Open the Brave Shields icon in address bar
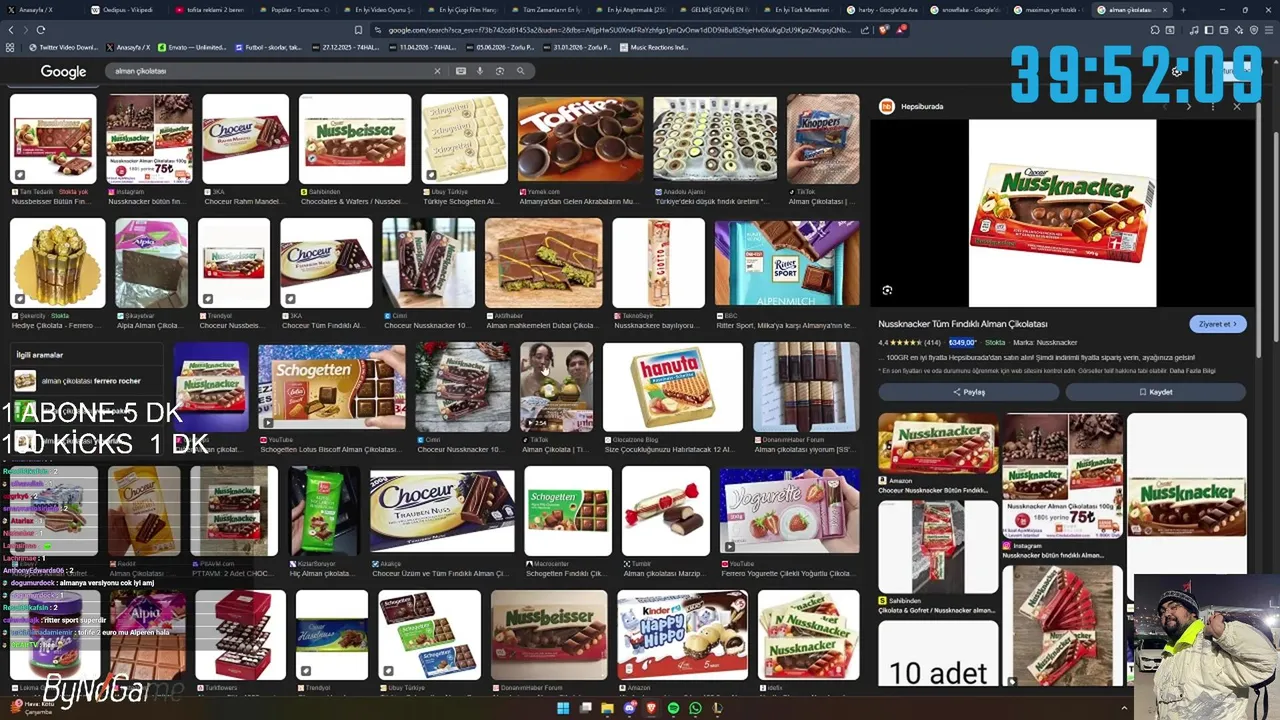The width and height of the screenshot is (1280, 720). 883,30
